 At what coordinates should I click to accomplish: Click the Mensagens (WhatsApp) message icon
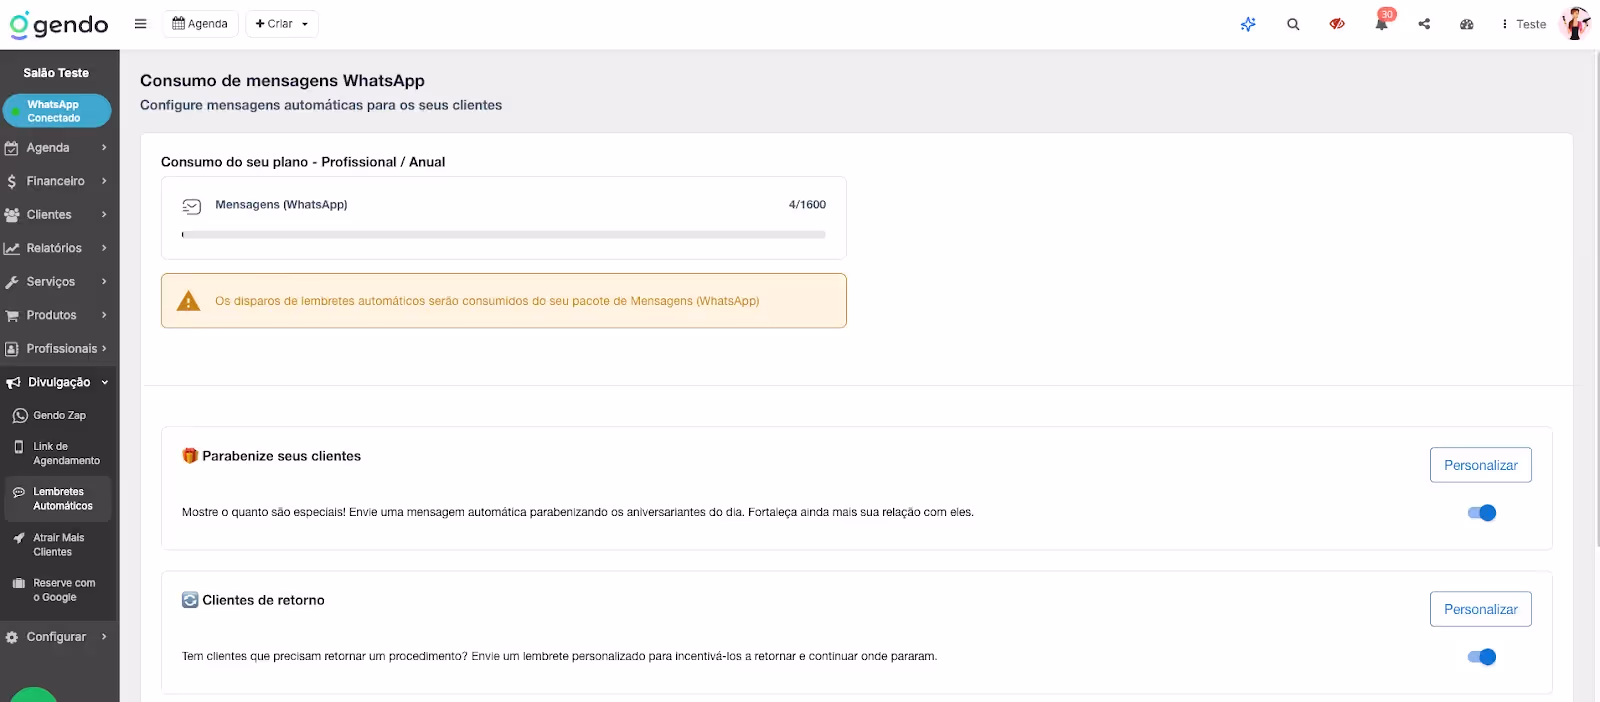[192, 206]
